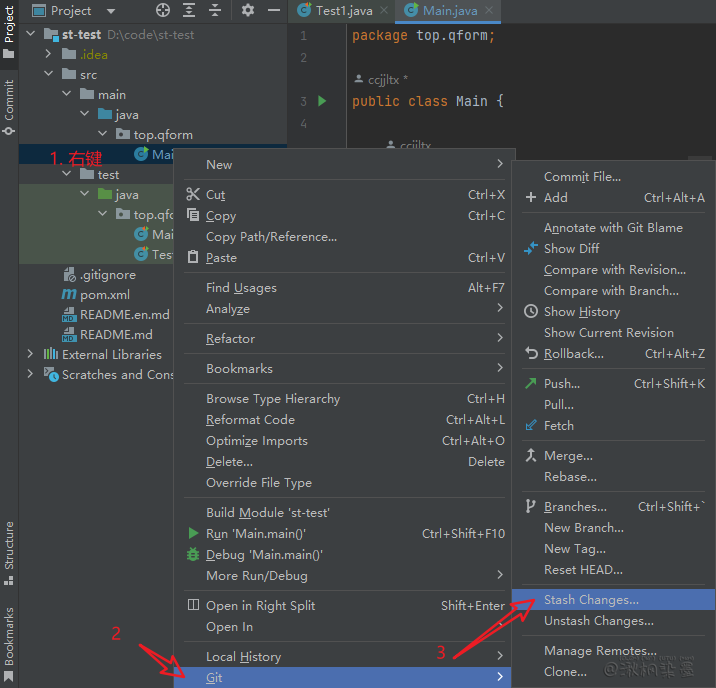Close the Test1.java editor tab
This screenshot has height=688, width=716.
click(x=383, y=11)
